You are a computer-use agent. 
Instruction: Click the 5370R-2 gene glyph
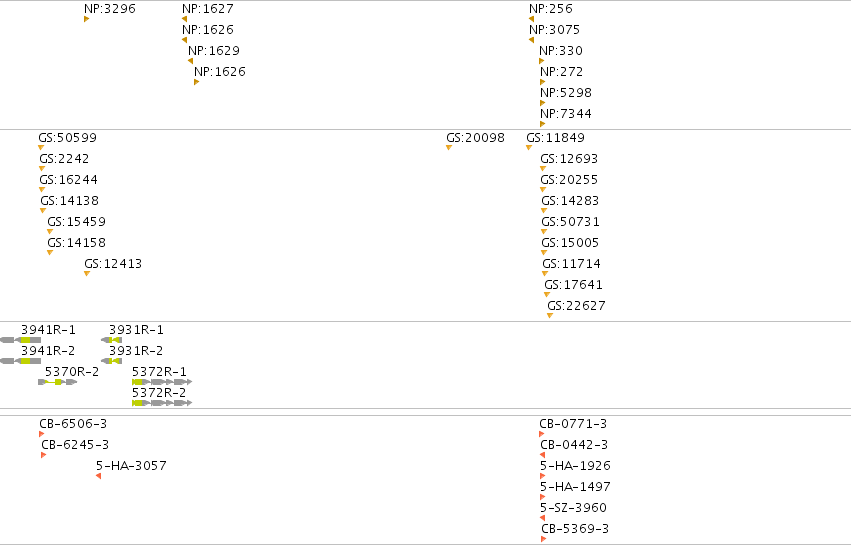click(58, 382)
